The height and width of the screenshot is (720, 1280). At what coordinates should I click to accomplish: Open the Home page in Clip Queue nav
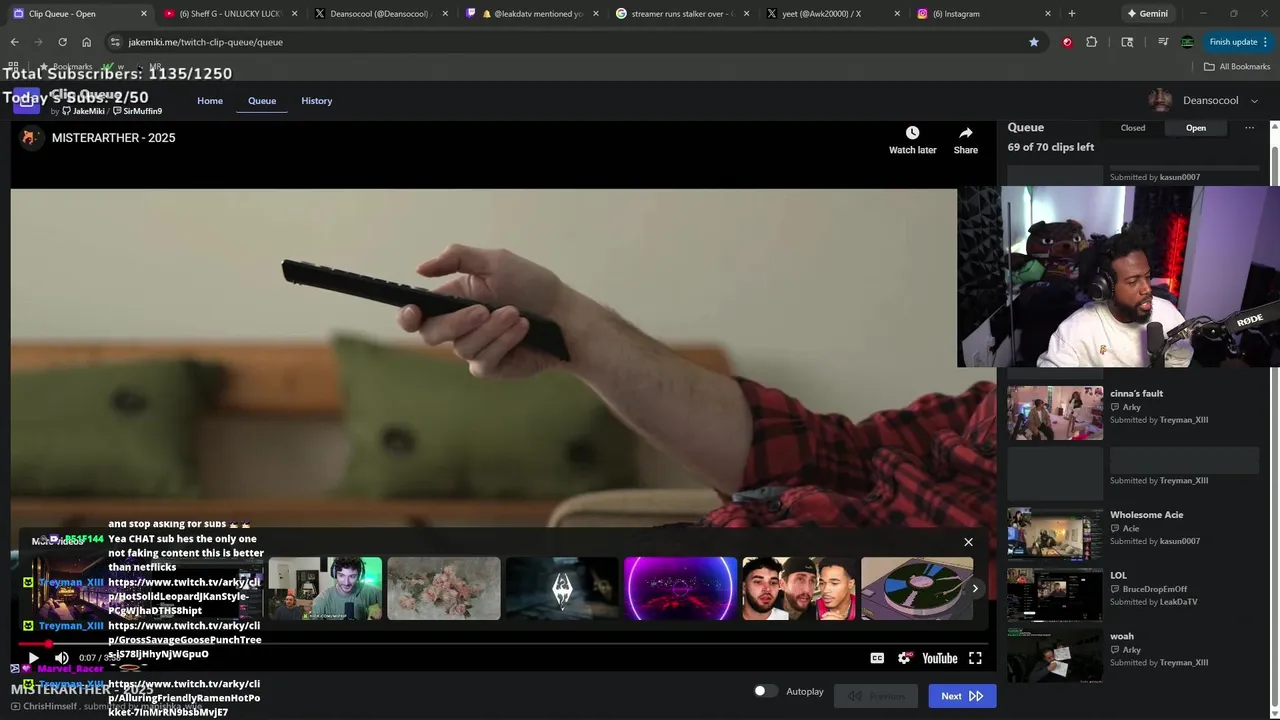click(210, 101)
